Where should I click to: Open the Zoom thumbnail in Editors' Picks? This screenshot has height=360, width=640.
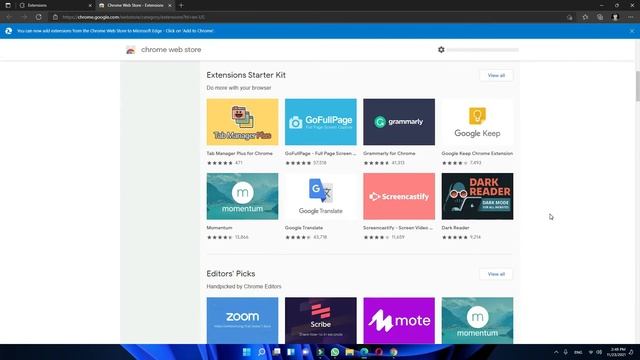coord(242,320)
